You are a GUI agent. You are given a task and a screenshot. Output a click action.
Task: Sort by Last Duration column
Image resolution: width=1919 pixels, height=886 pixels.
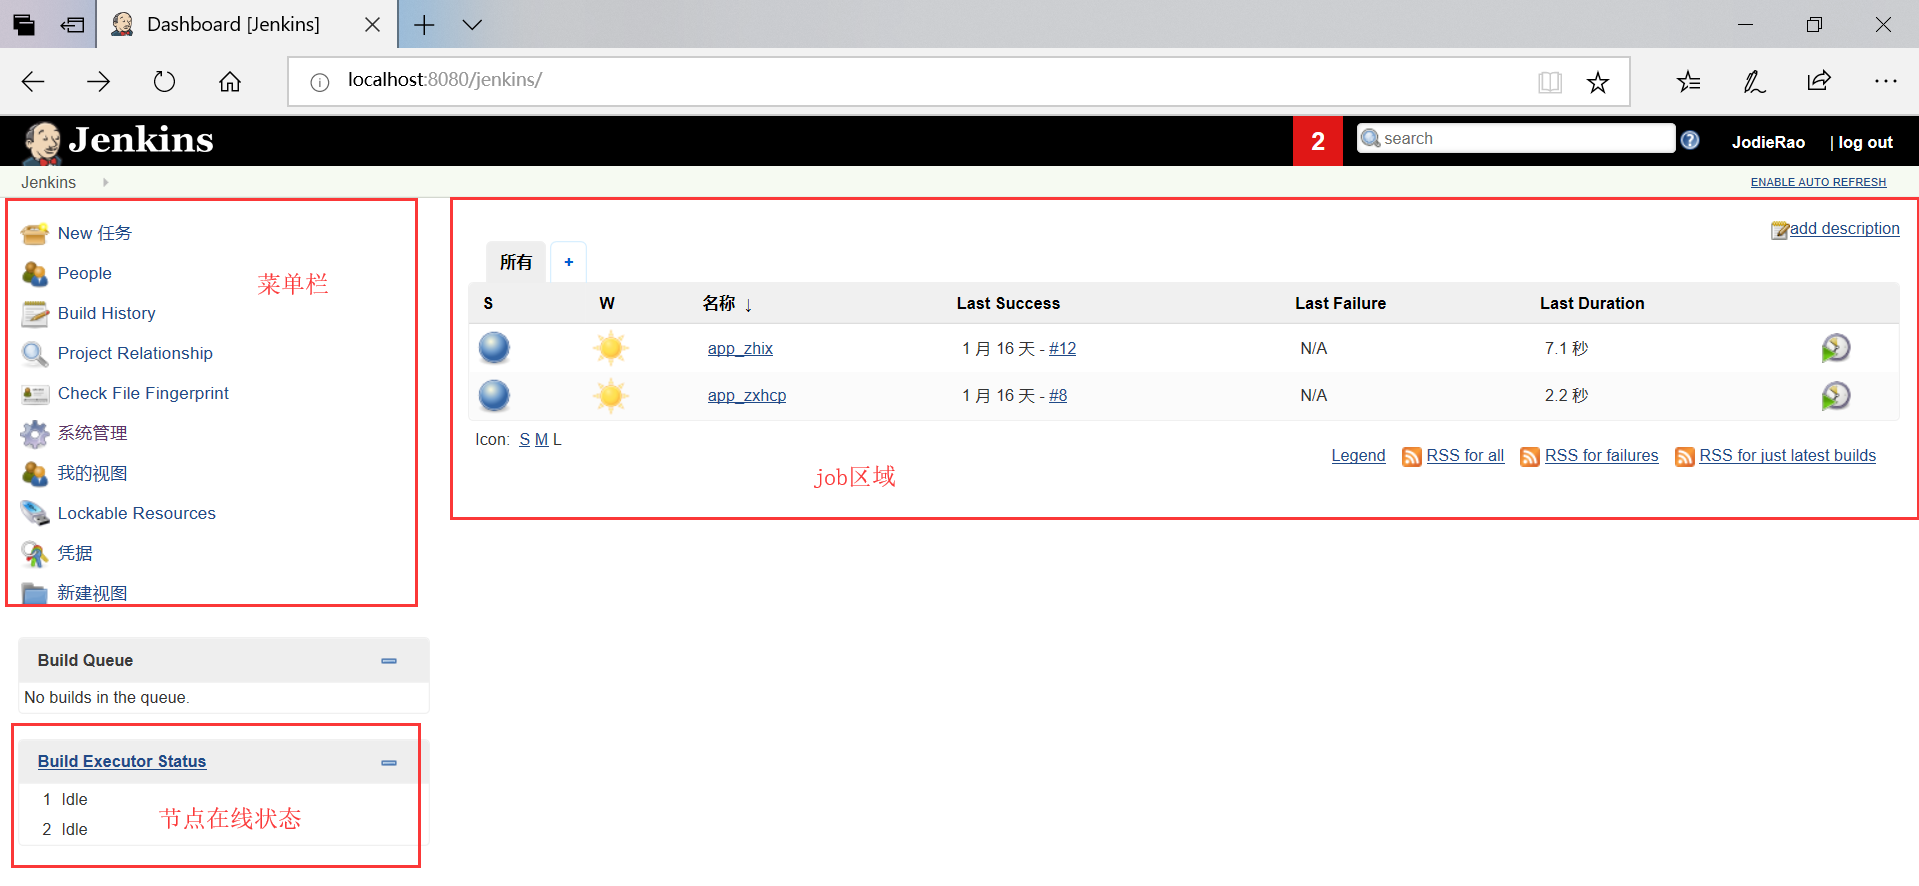pos(1592,303)
